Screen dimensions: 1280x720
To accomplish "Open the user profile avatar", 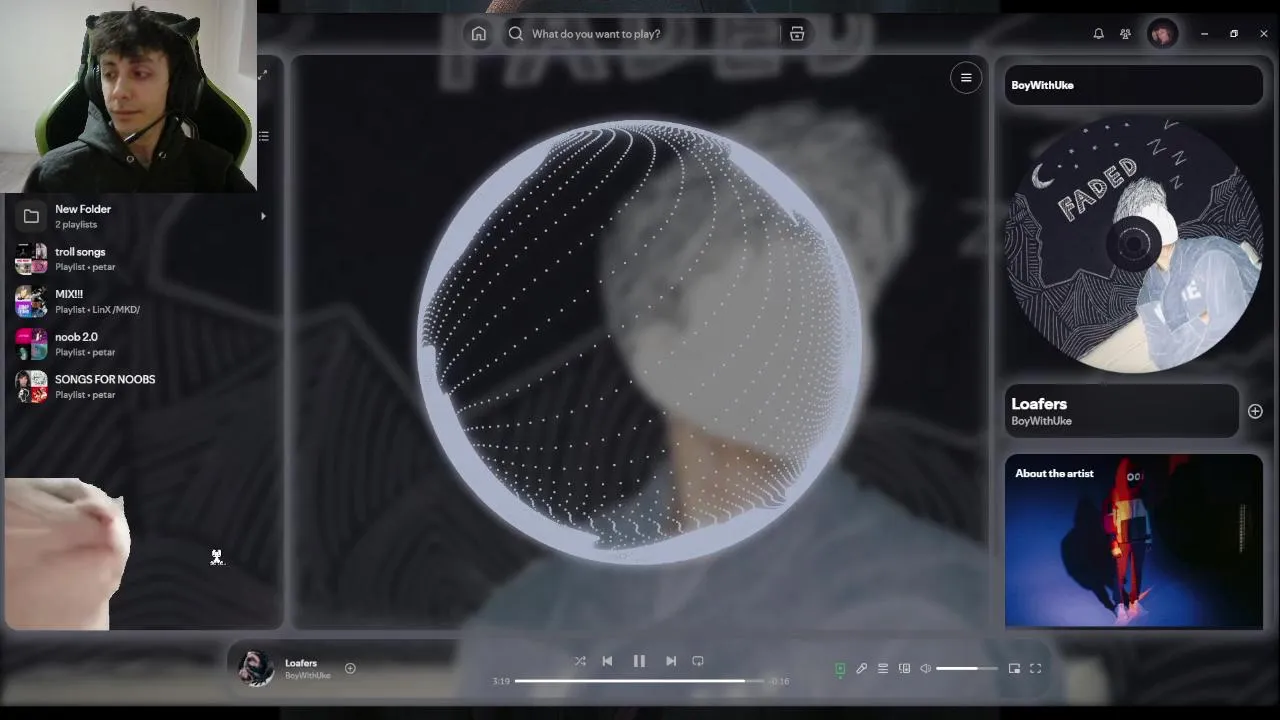I will click(x=1162, y=34).
